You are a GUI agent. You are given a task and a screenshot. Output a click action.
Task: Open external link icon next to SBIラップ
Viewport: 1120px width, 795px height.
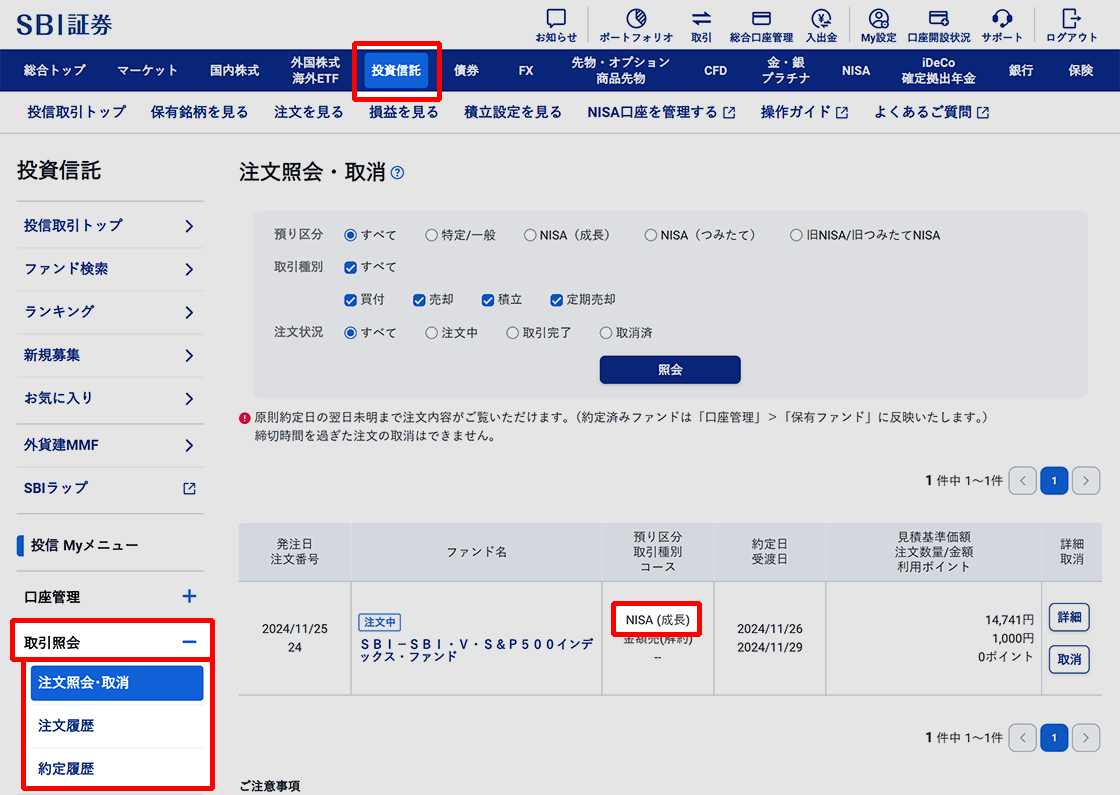pos(189,489)
